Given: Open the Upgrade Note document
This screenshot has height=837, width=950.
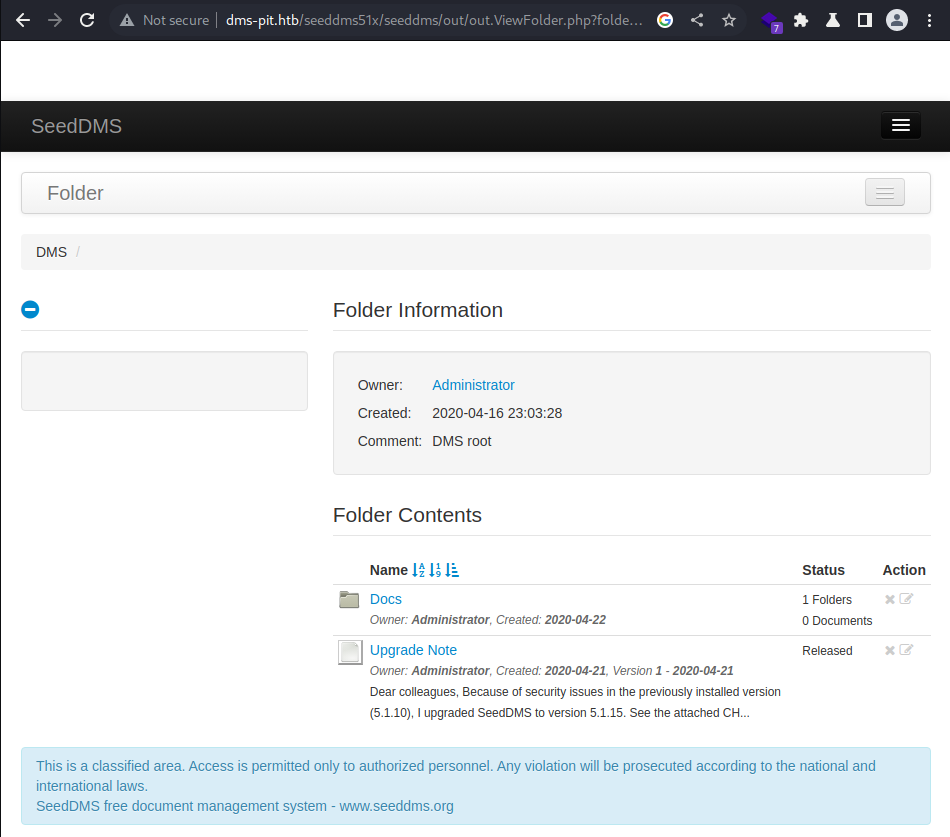Looking at the screenshot, I should pyautogui.click(x=413, y=650).
